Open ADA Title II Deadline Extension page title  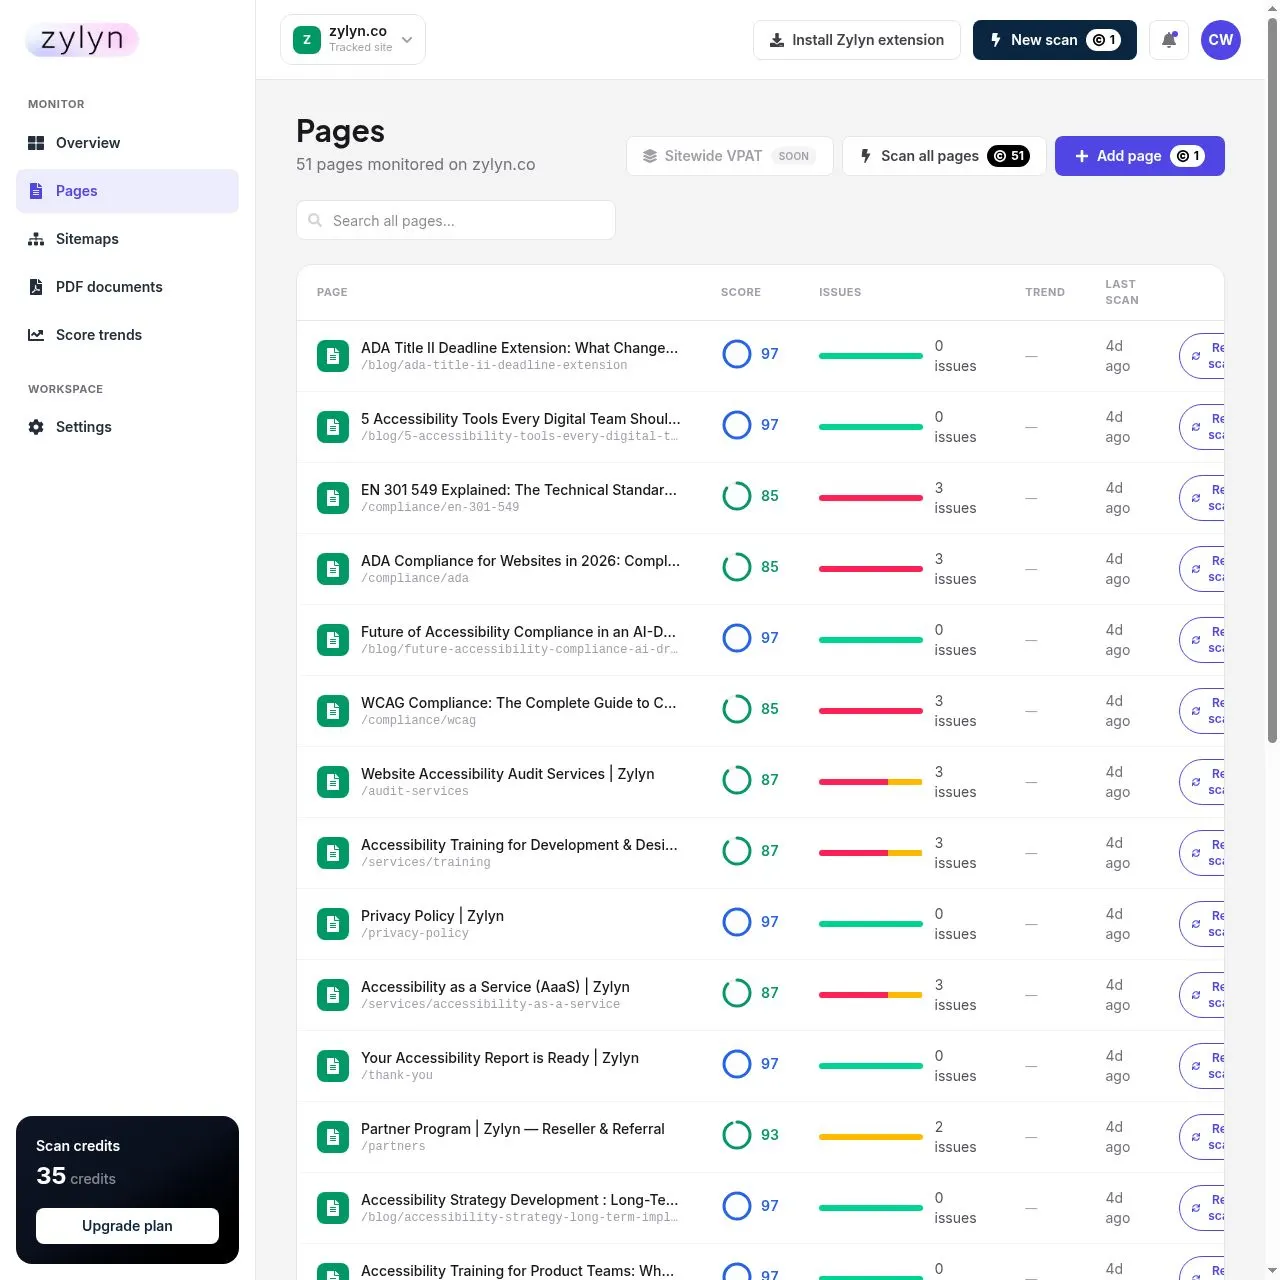point(519,348)
